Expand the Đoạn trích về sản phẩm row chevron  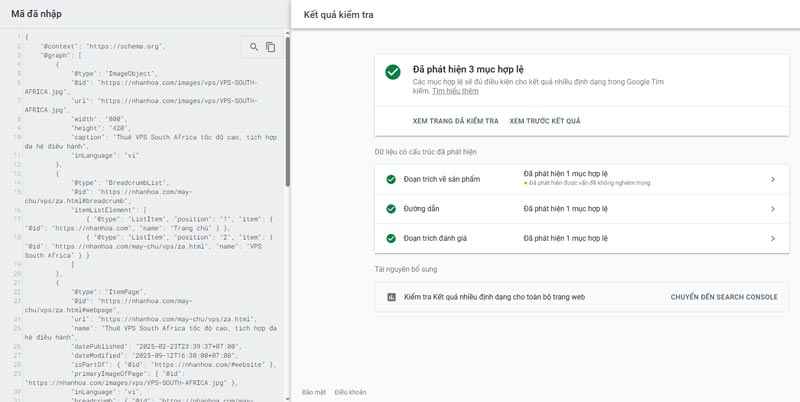[x=773, y=180]
